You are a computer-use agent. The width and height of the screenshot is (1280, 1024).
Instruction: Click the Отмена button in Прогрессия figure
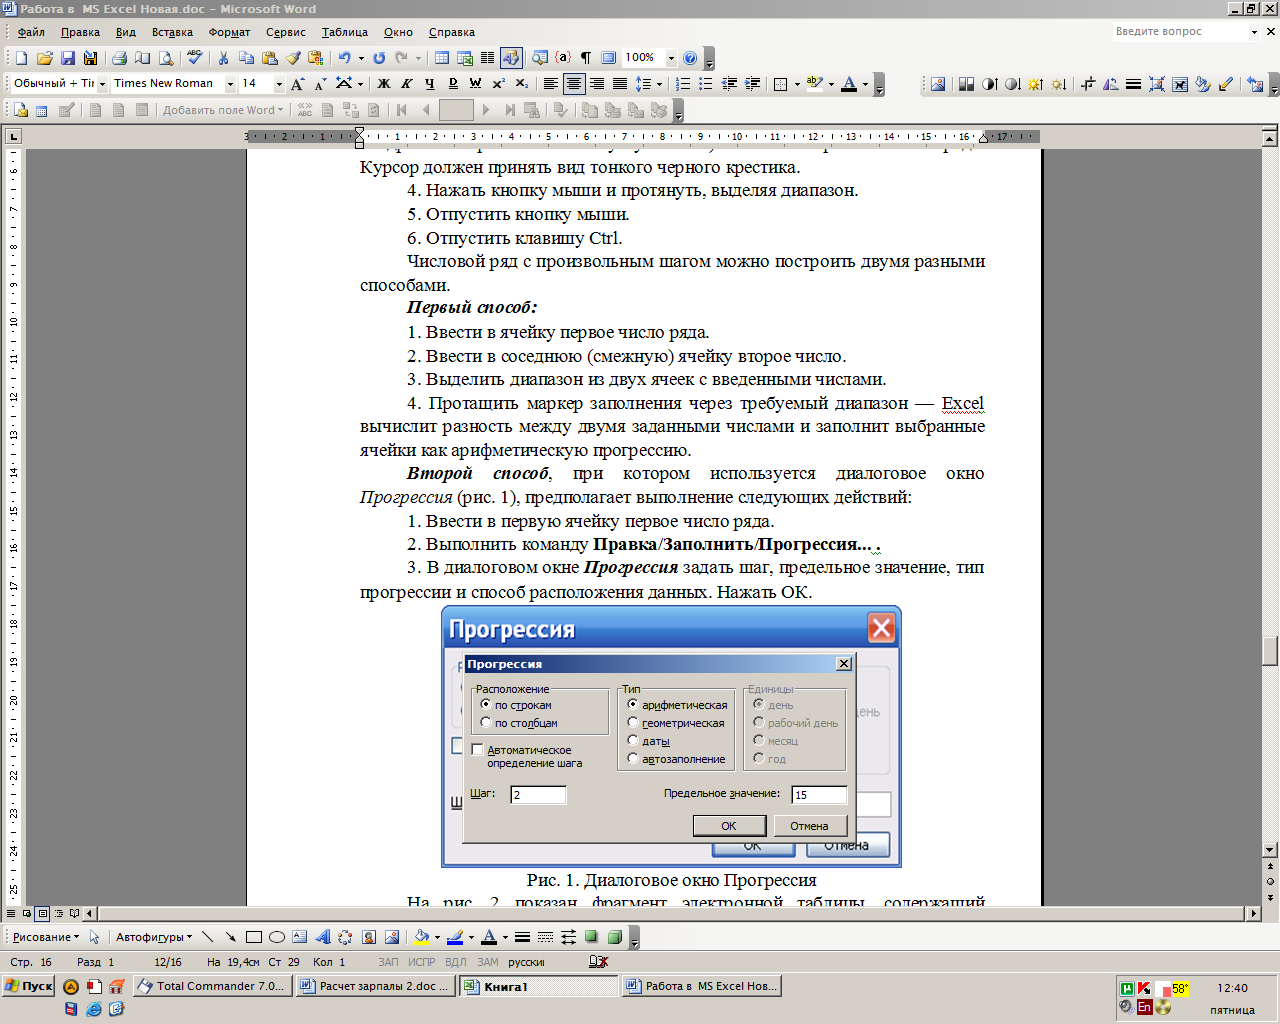(809, 826)
